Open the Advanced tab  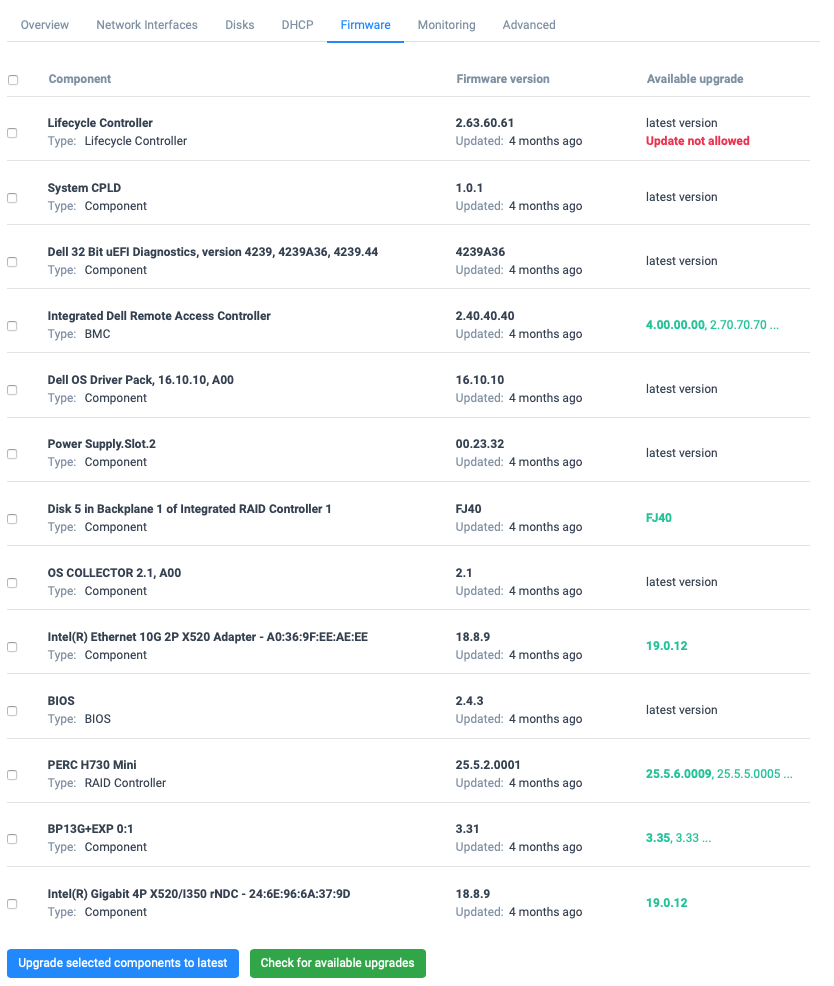point(529,25)
